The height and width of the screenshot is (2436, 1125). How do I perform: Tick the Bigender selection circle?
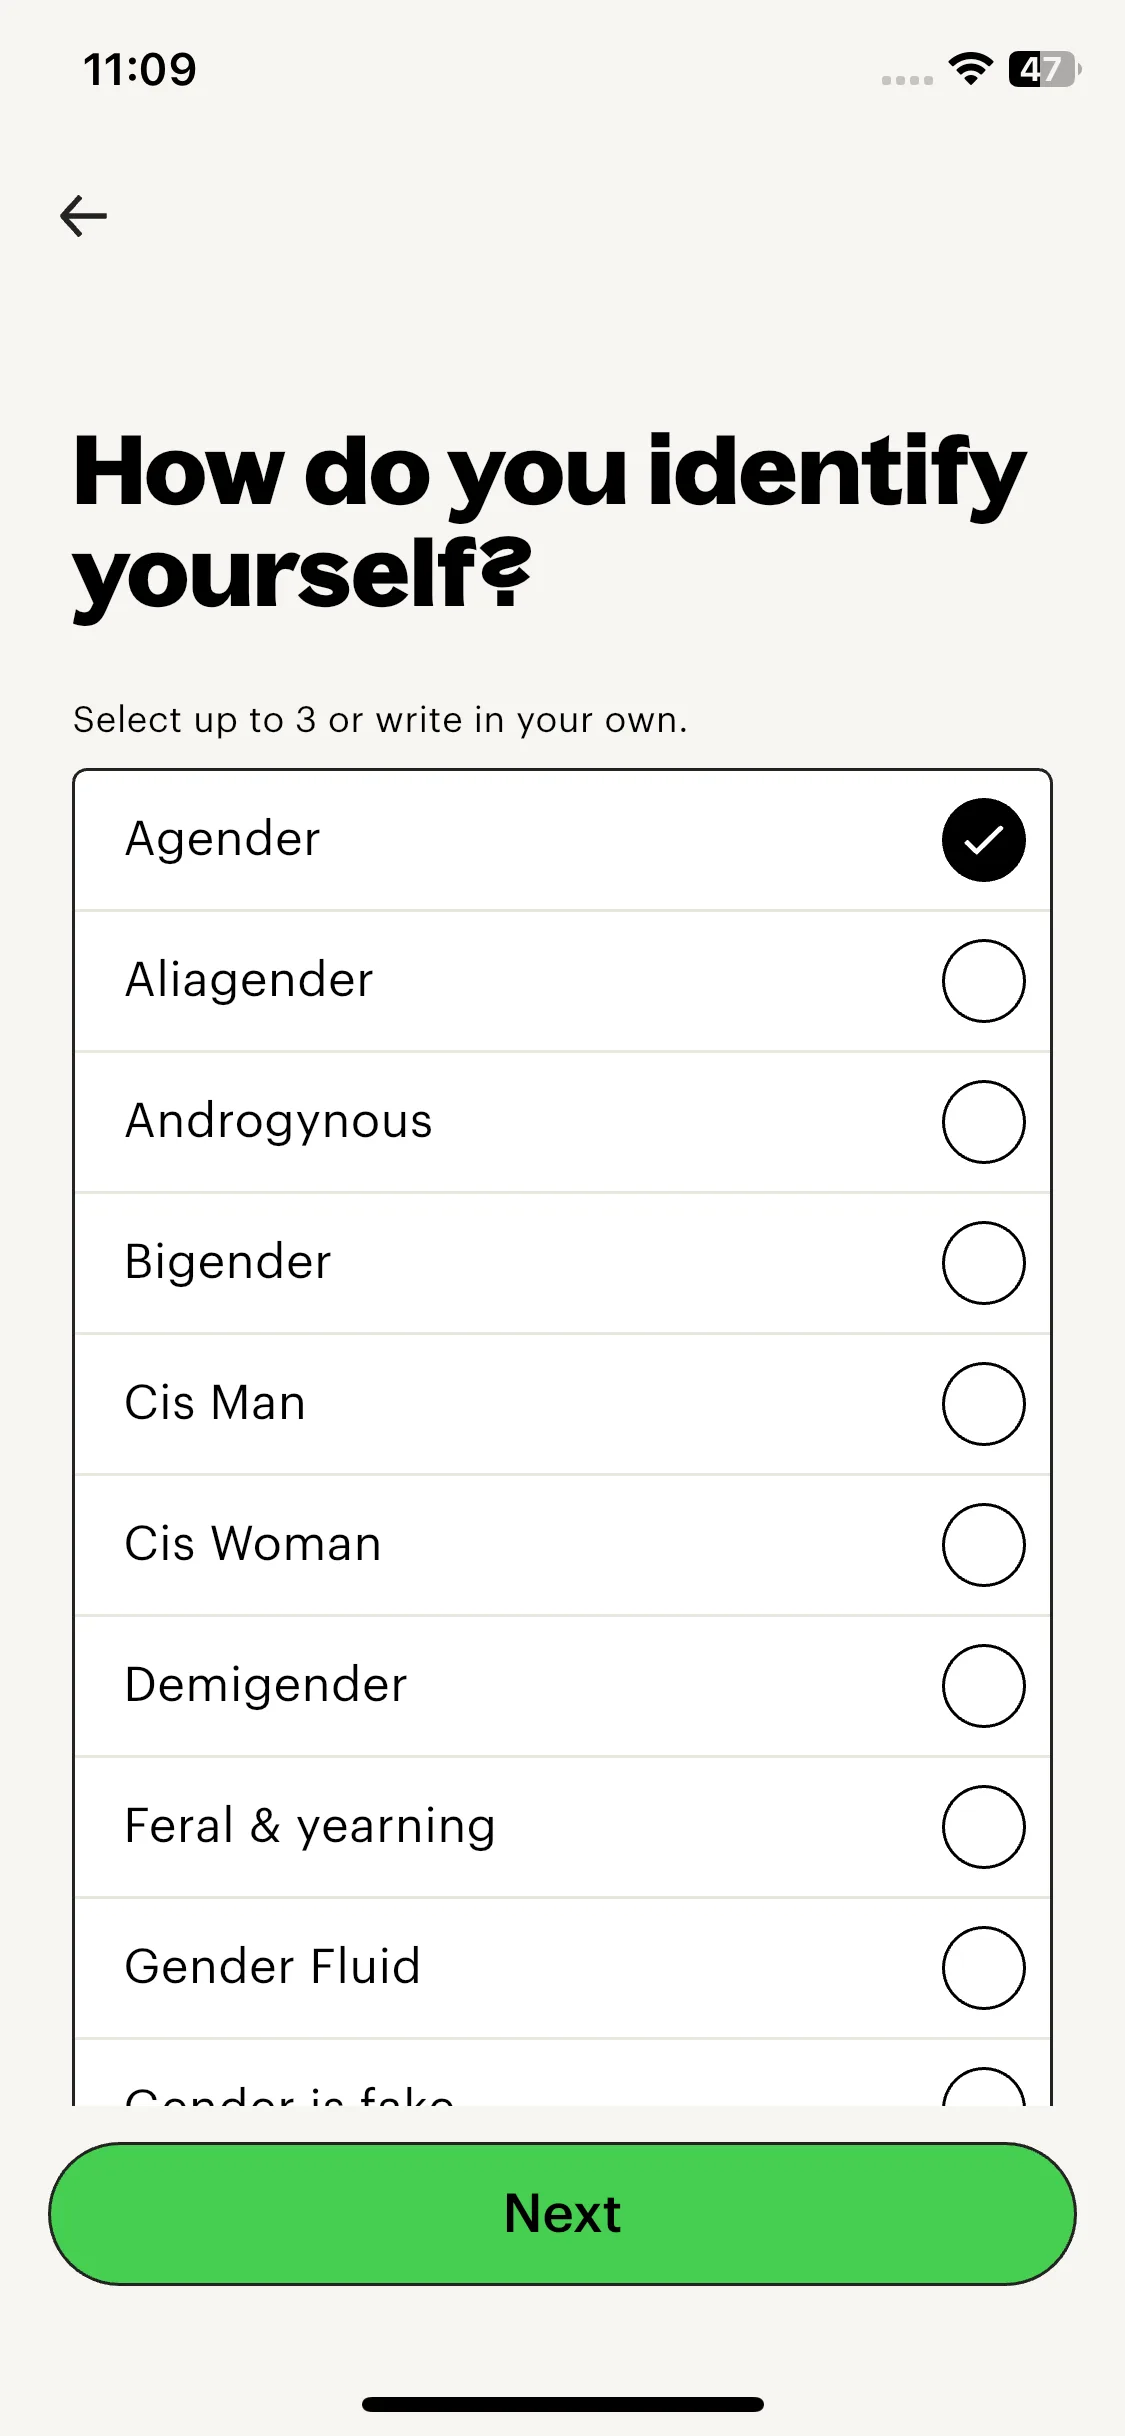[983, 1263]
